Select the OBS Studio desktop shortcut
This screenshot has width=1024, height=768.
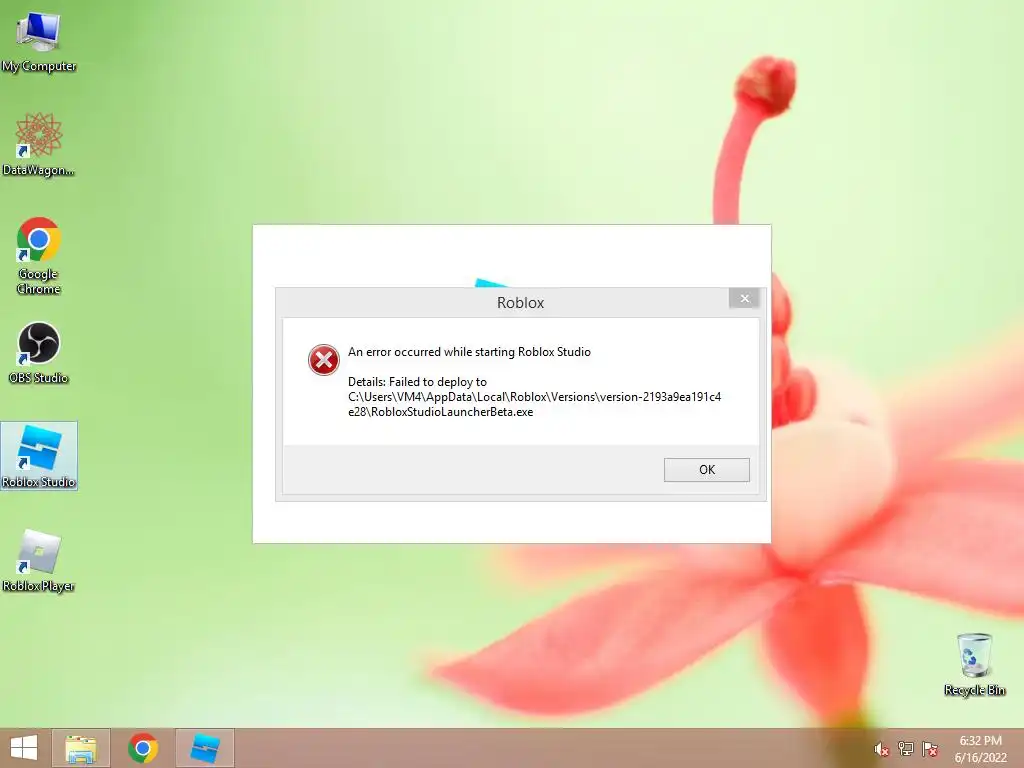(x=39, y=353)
